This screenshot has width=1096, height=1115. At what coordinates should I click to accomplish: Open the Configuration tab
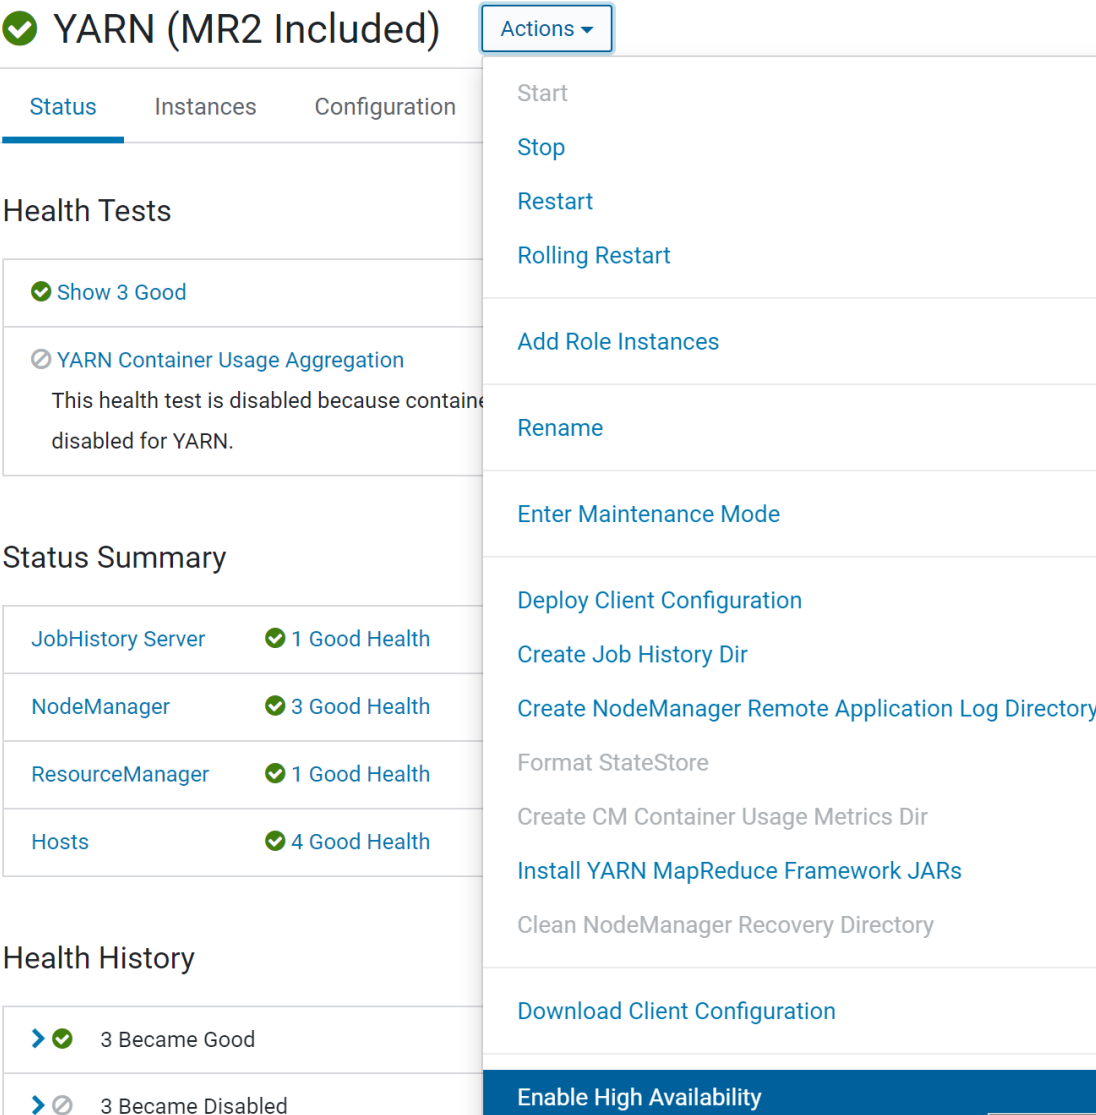coord(384,106)
